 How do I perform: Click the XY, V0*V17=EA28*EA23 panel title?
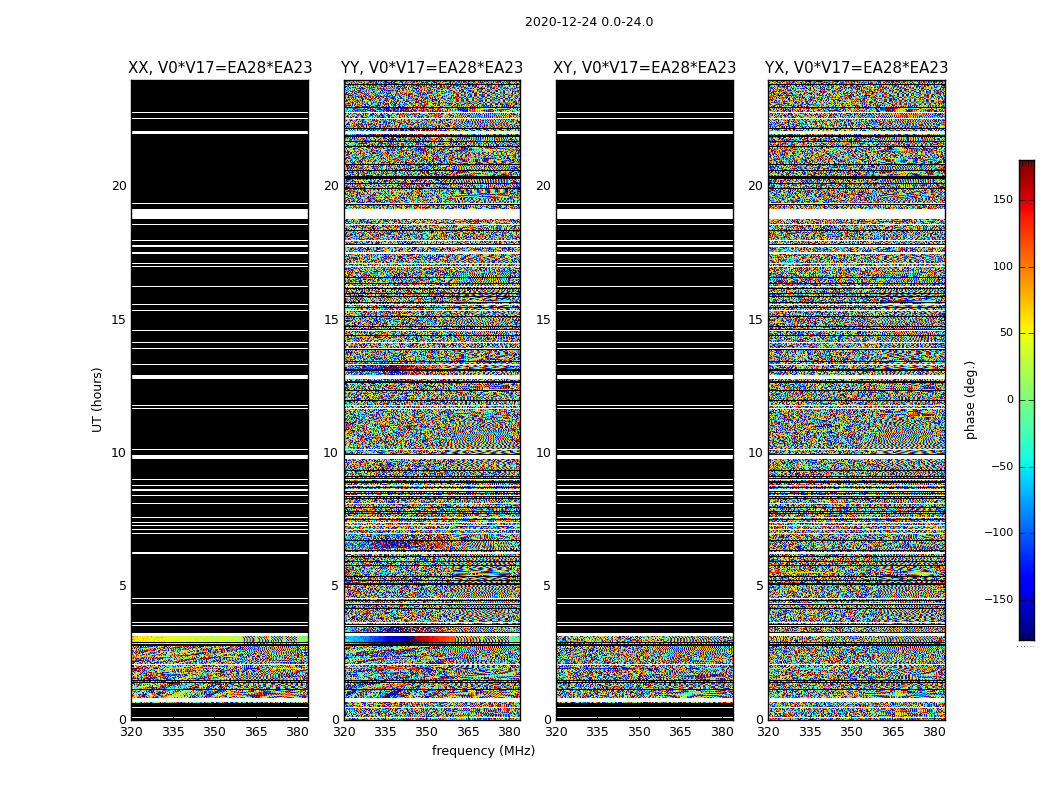coord(644,68)
